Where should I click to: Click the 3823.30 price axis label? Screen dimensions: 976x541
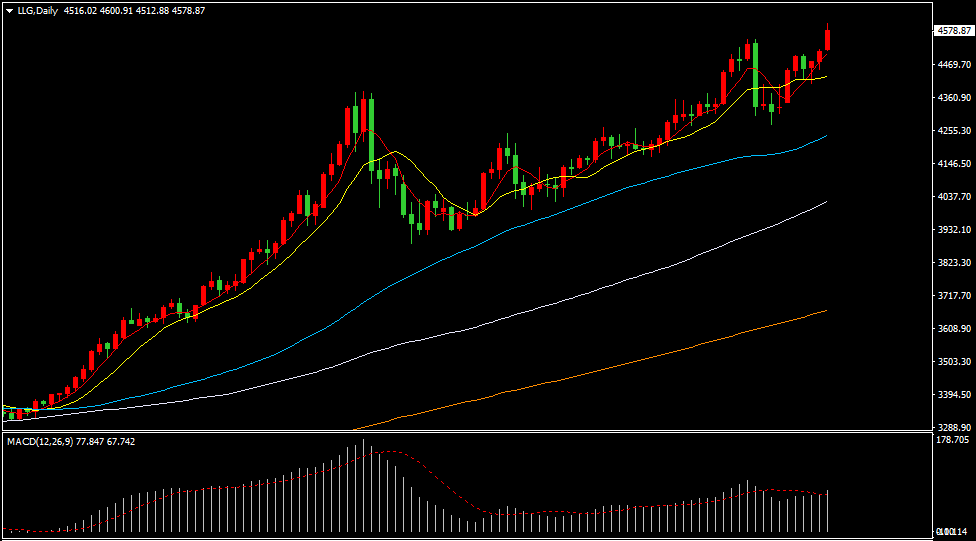coord(954,263)
